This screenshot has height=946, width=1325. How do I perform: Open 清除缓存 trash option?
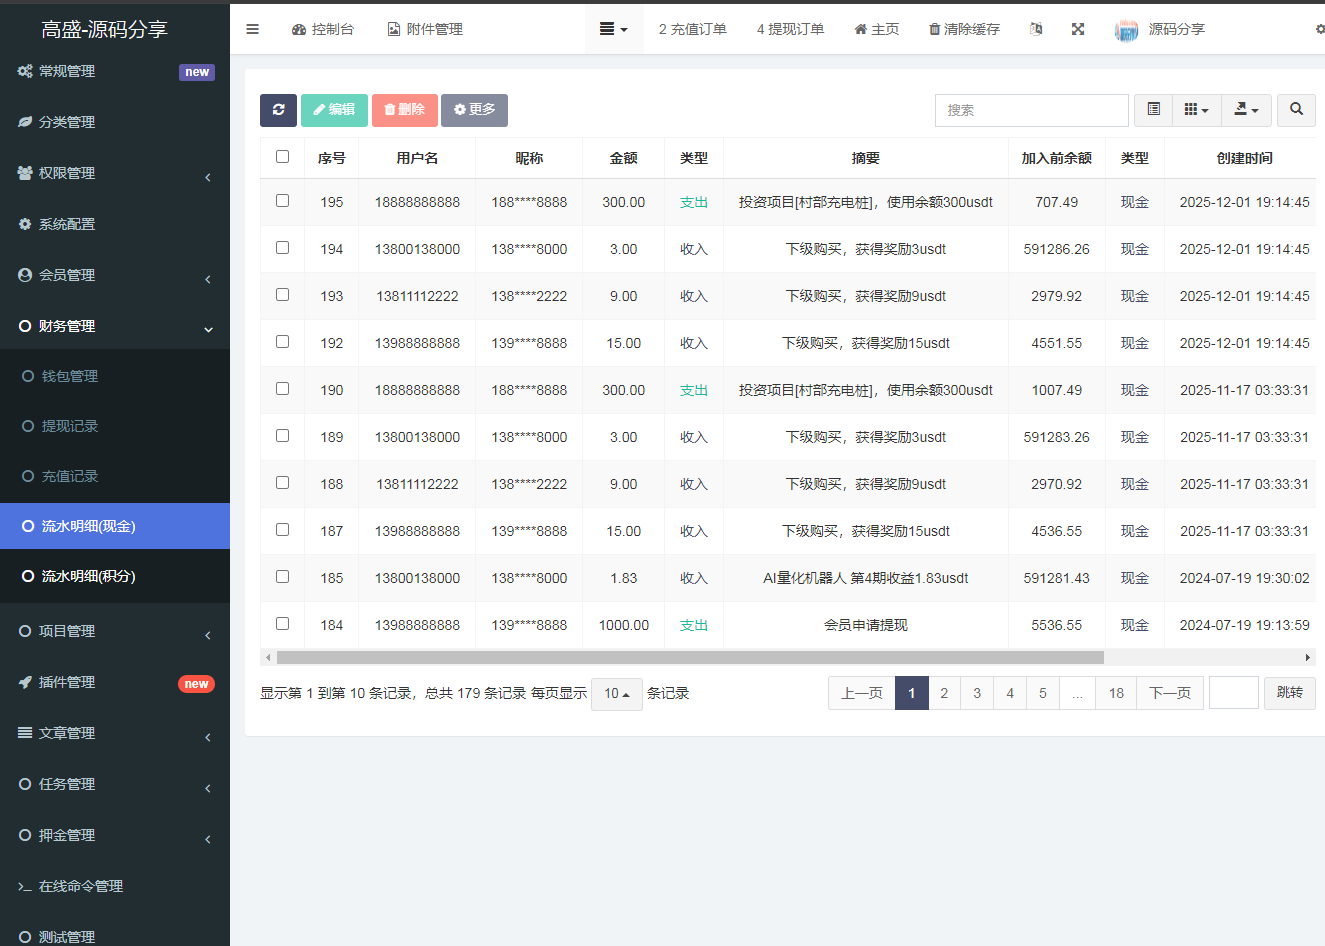point(964,29)
